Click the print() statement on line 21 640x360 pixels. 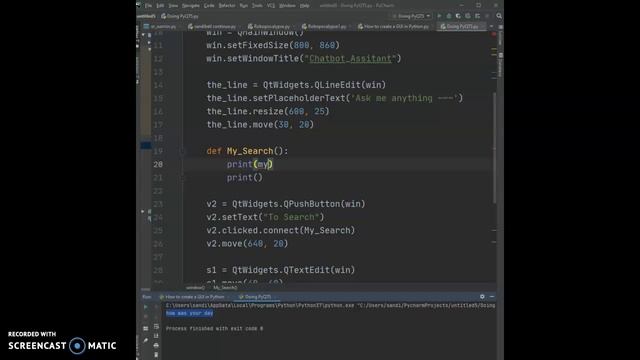[245, 178]
